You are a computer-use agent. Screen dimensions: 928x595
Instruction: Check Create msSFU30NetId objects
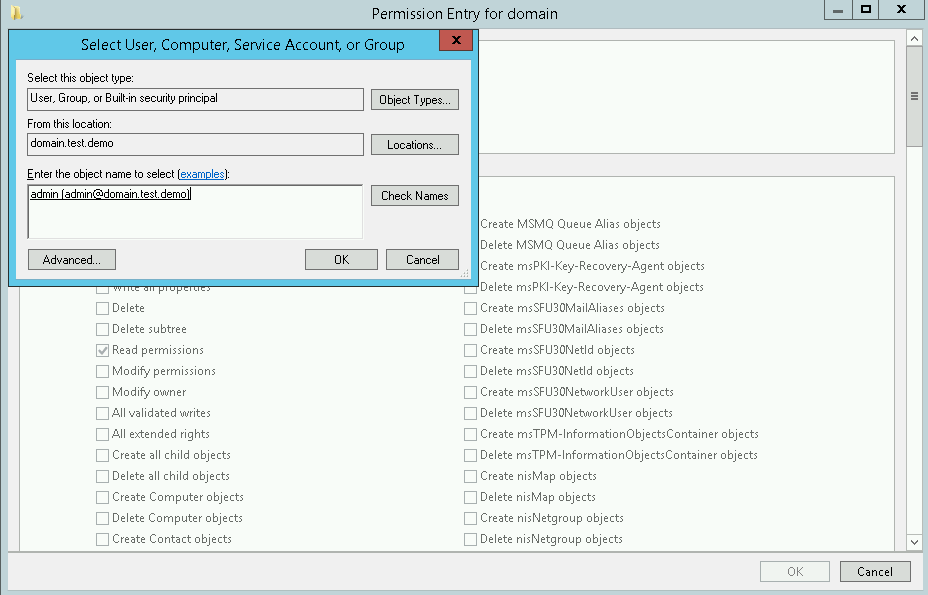click(471, 350)
